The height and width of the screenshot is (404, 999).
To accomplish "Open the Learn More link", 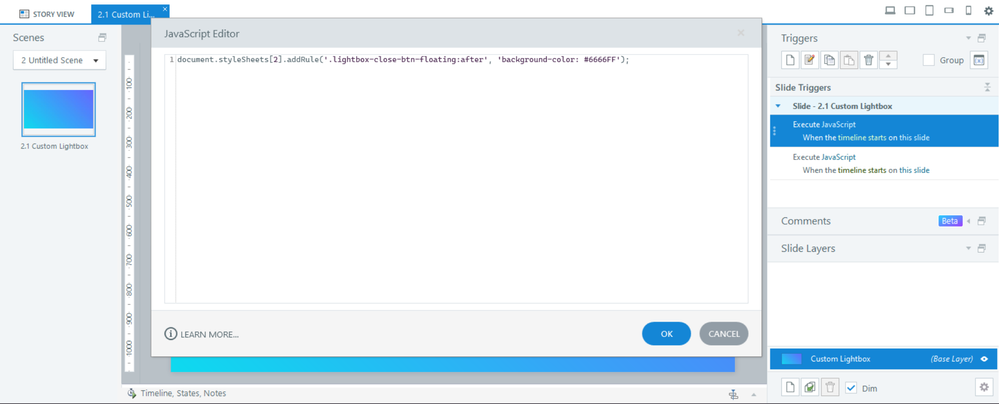I will point(210,334).
